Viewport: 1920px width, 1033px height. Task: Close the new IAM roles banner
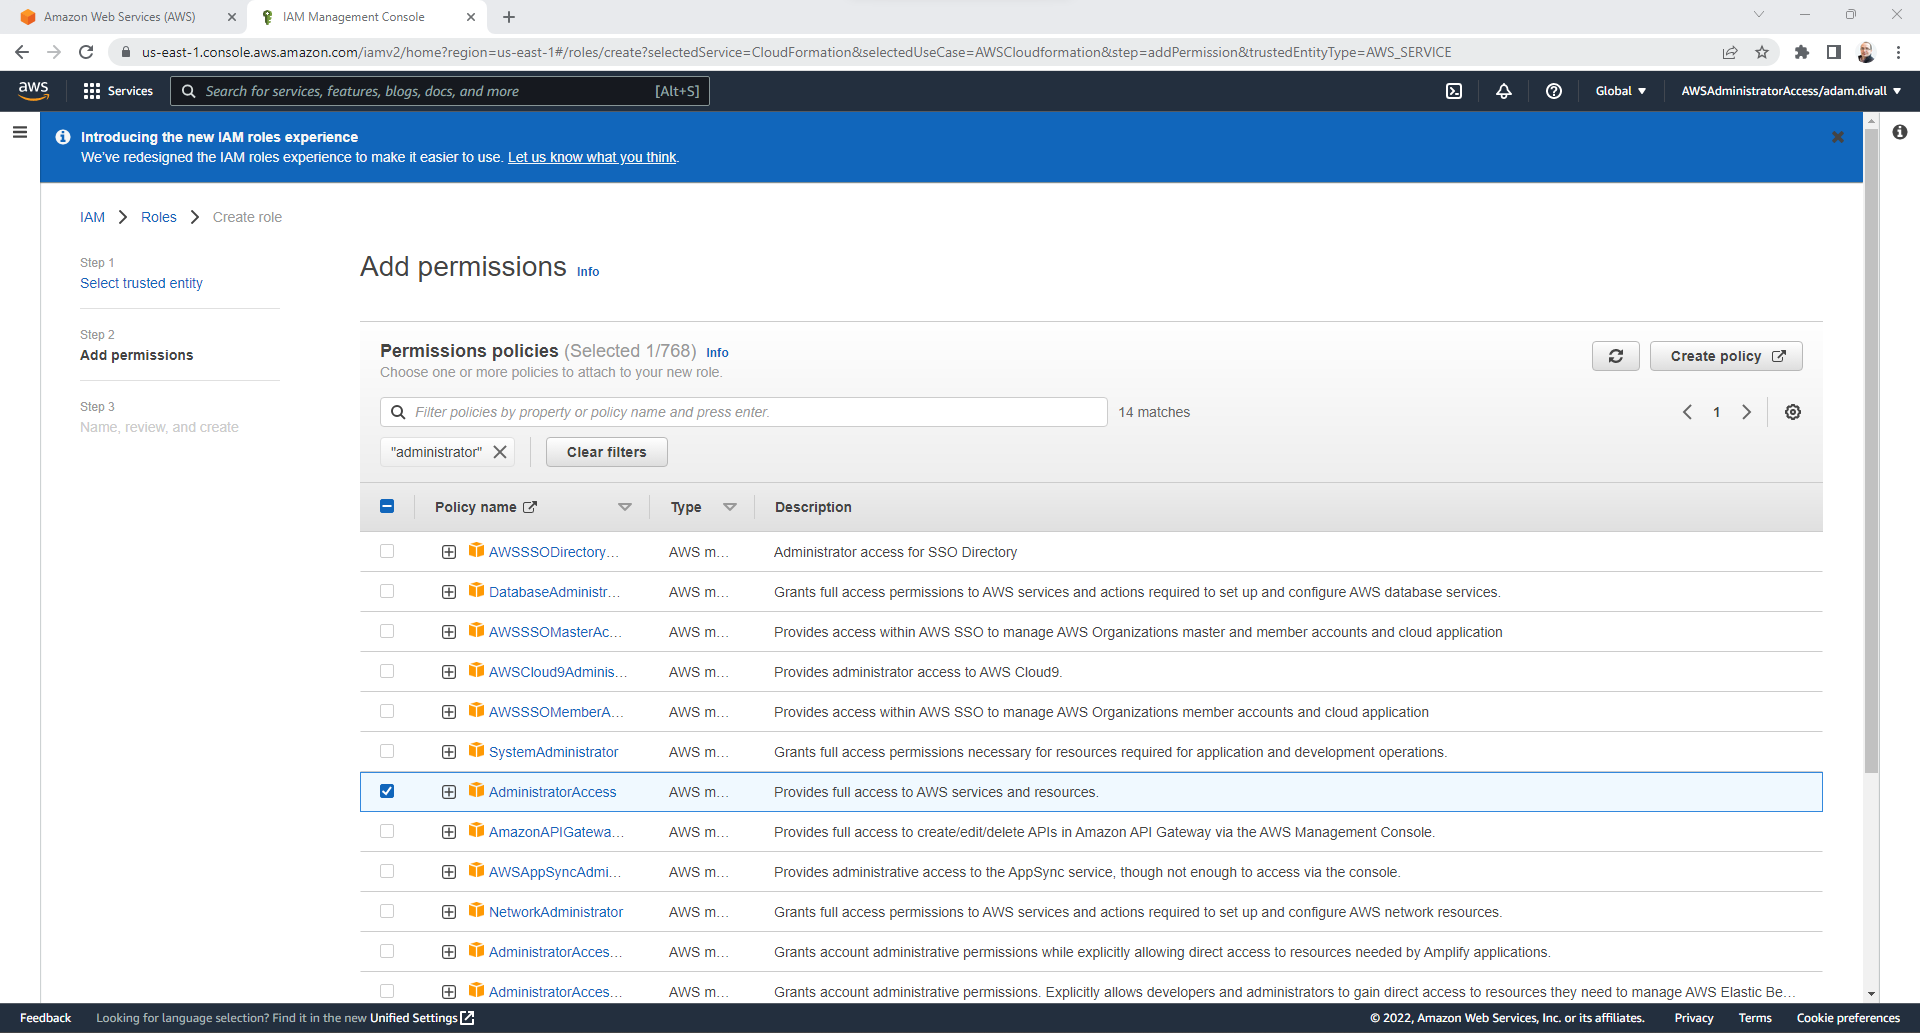(1838, 137)
